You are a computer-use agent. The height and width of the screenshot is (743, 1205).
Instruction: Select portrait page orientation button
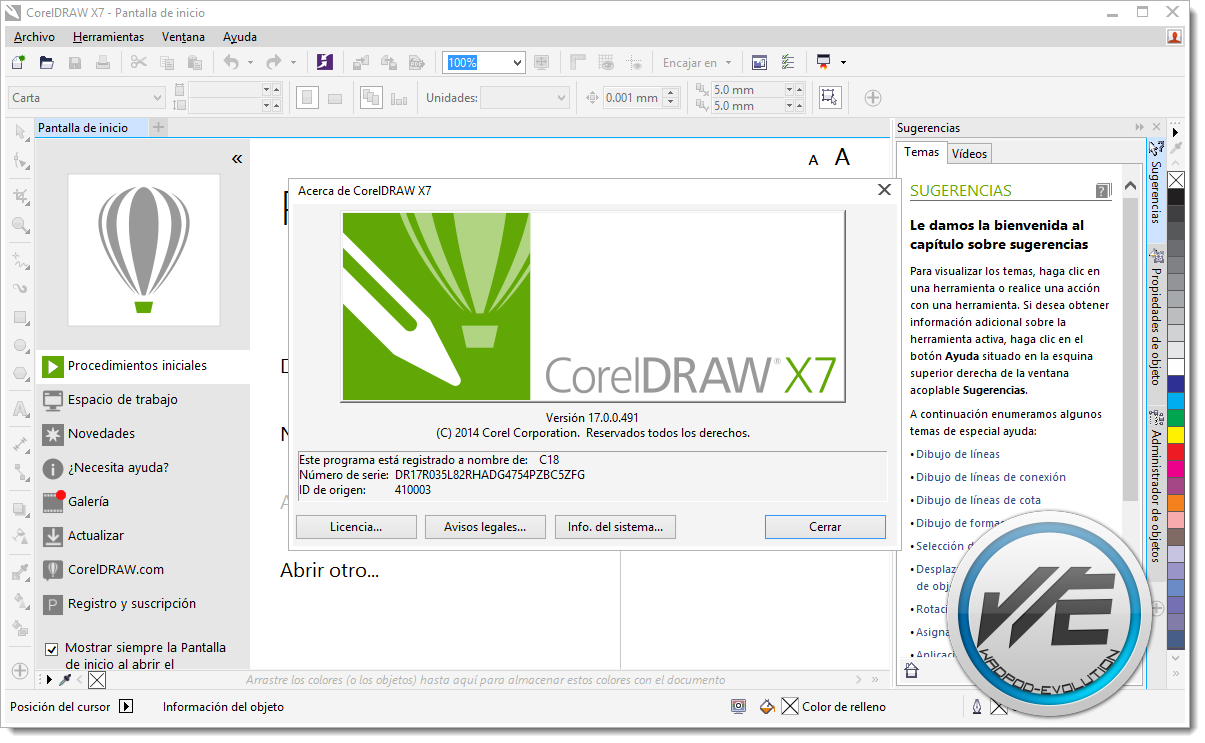308,97
